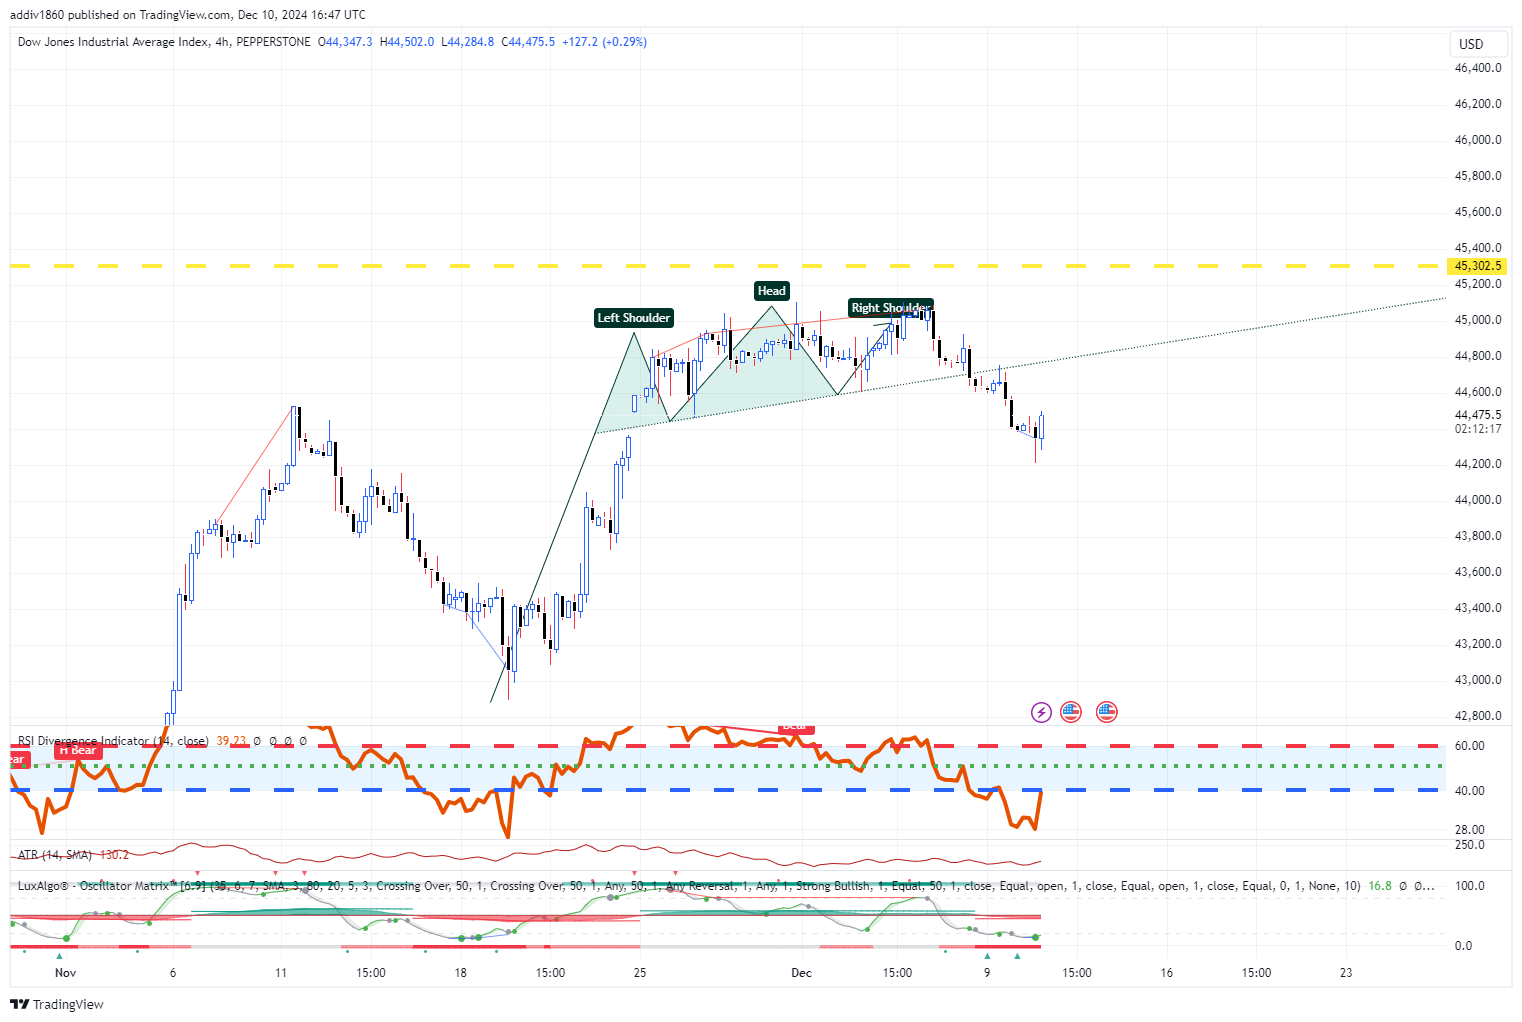Select the ATR (14, SMA) legend
This screenshot has height=1022, width=1522.
click(x=55, y=855)
